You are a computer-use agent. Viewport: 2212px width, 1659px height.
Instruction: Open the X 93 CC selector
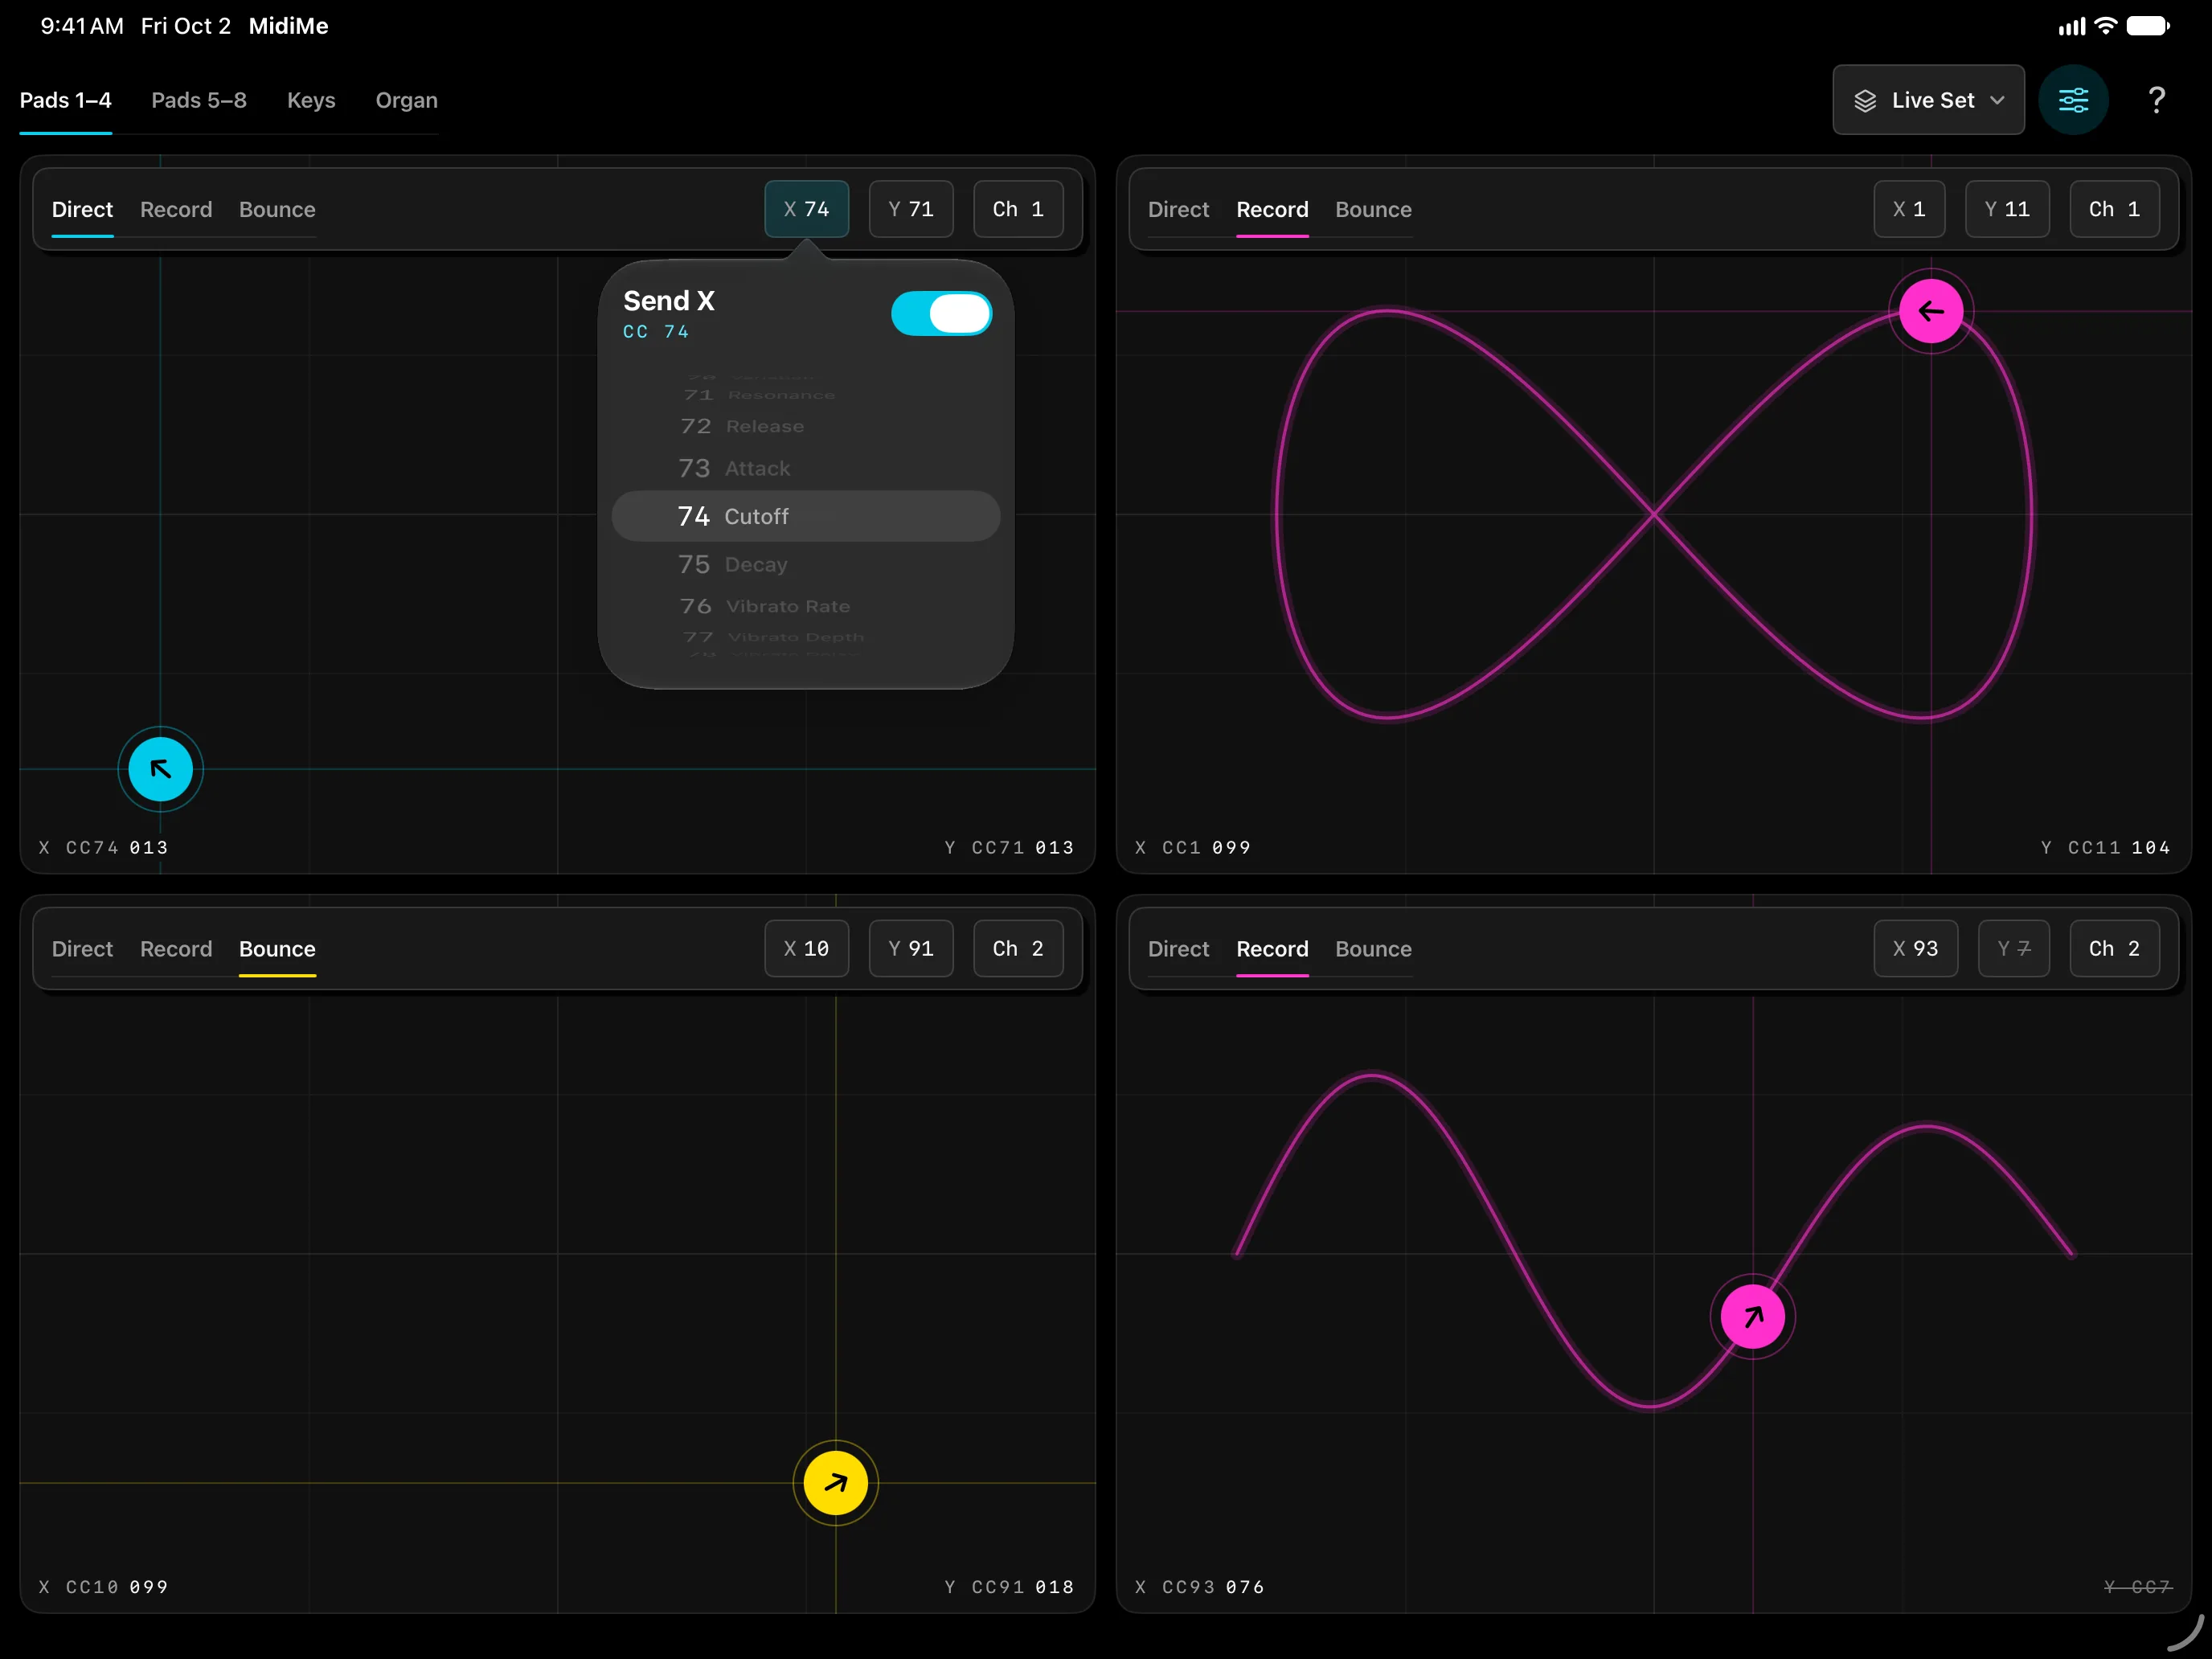click(1915, 948)
